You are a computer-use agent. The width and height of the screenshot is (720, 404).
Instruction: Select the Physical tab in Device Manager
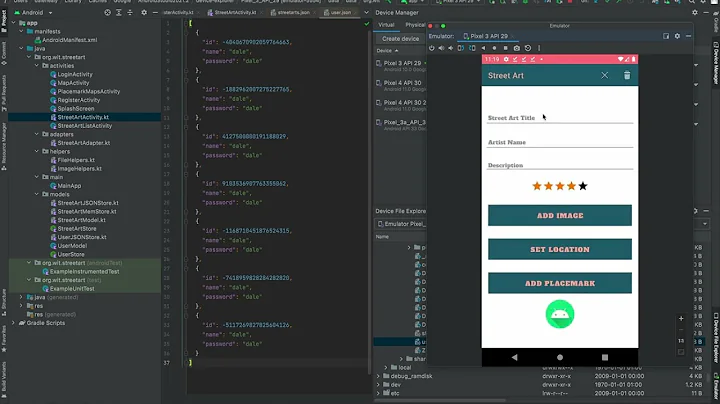415,25
